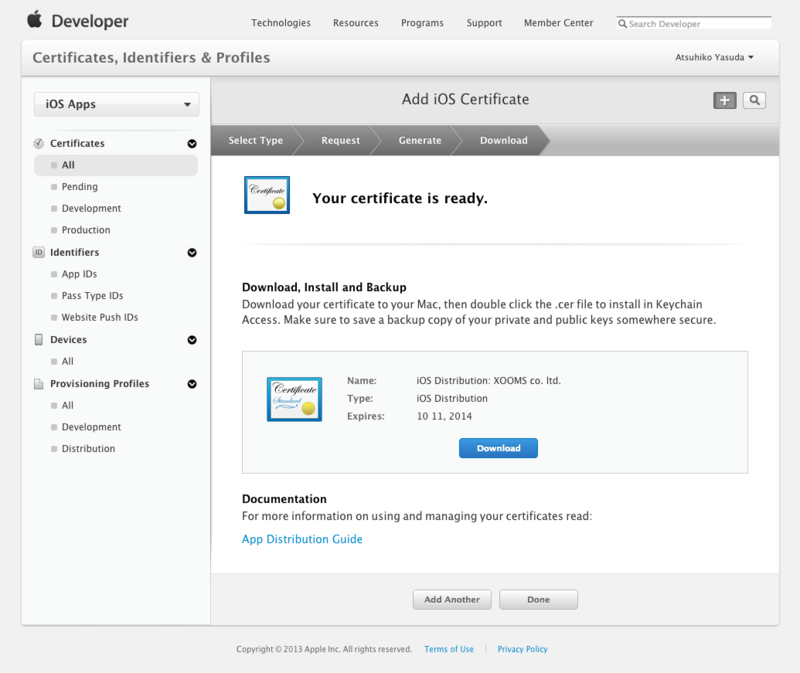Click the Developer logo text
Image resolution: width=800 pixels, height=673 pixels.
(90, 21)
